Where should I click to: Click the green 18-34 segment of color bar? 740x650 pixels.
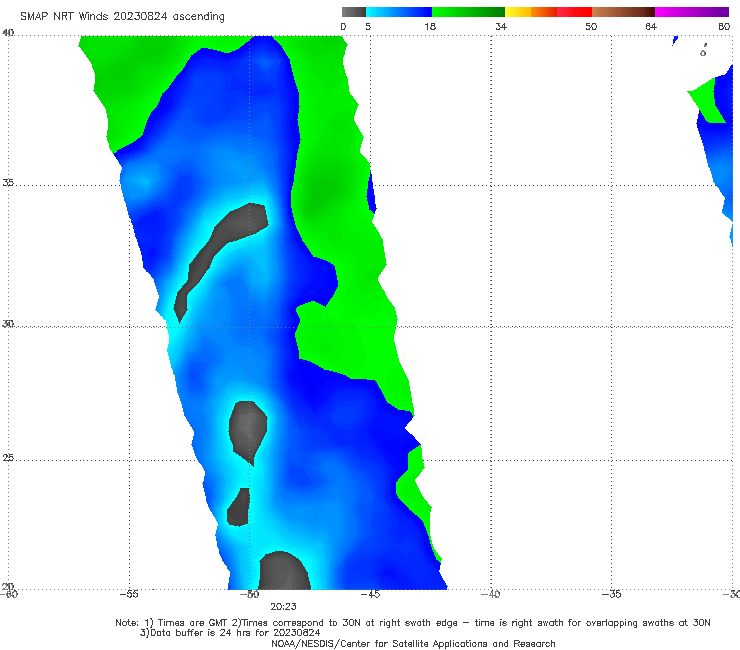pos(468,12)
